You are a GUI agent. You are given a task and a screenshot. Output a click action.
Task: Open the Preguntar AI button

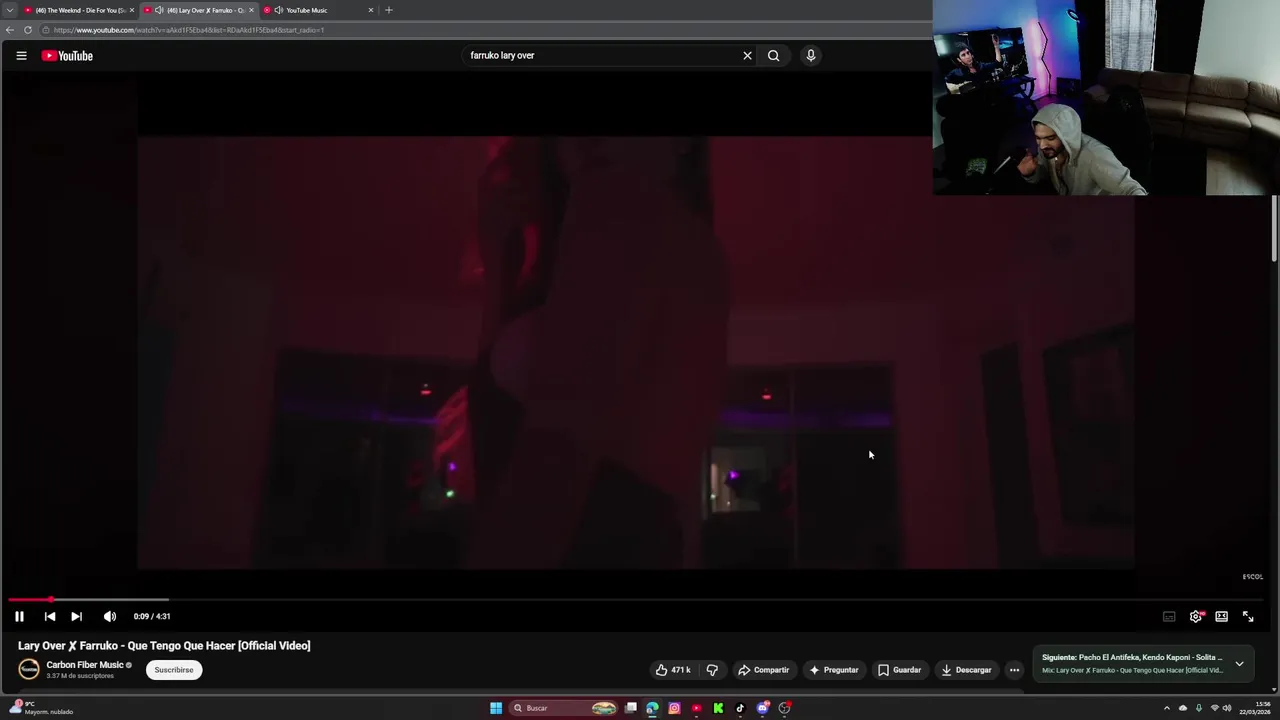tap(834, 670)
